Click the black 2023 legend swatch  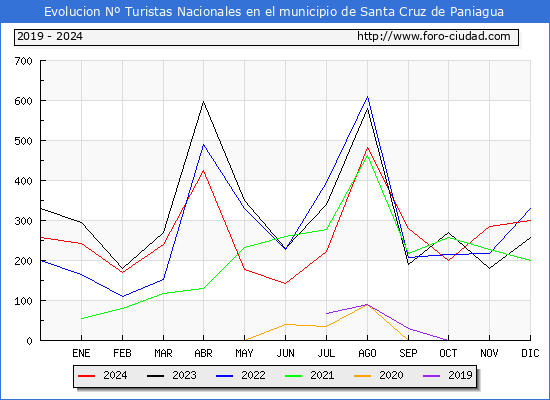pyautogui.click(x=155, y=376)
